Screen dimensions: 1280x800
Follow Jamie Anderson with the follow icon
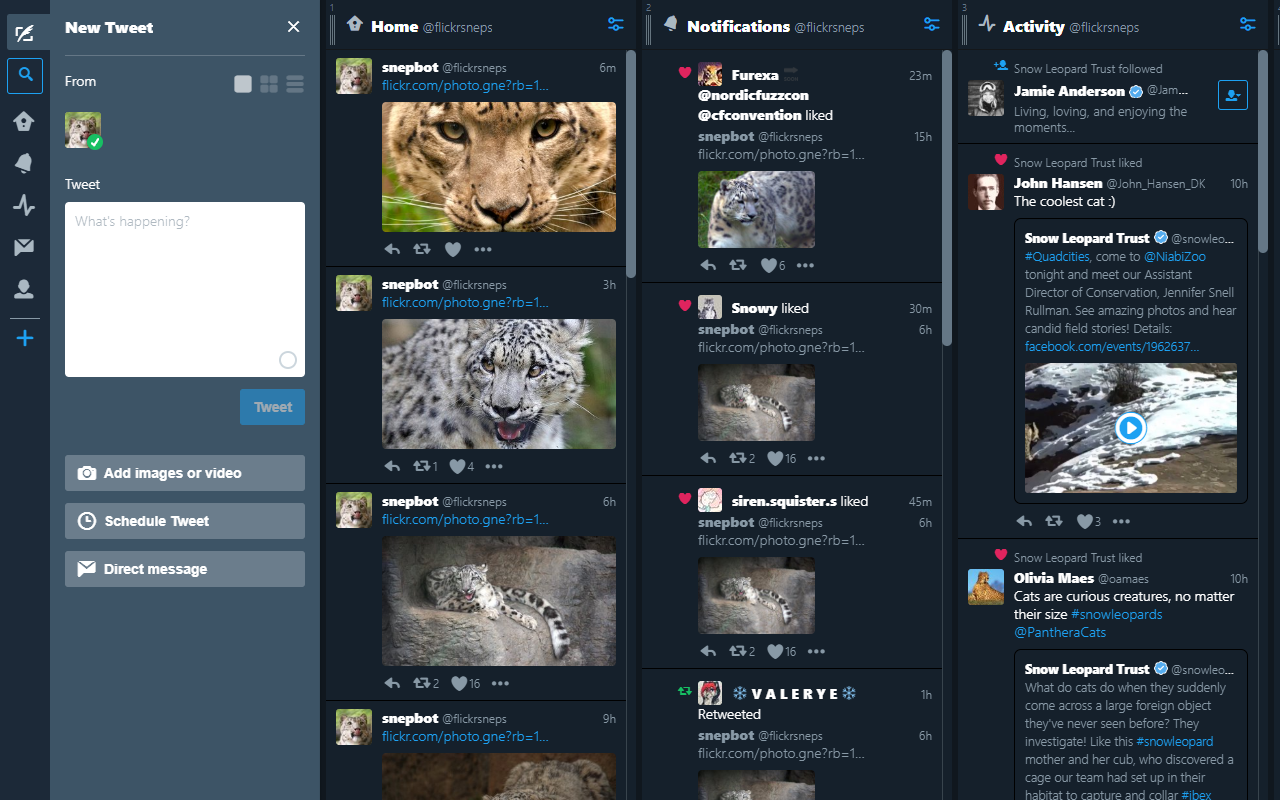point(1232,94)
